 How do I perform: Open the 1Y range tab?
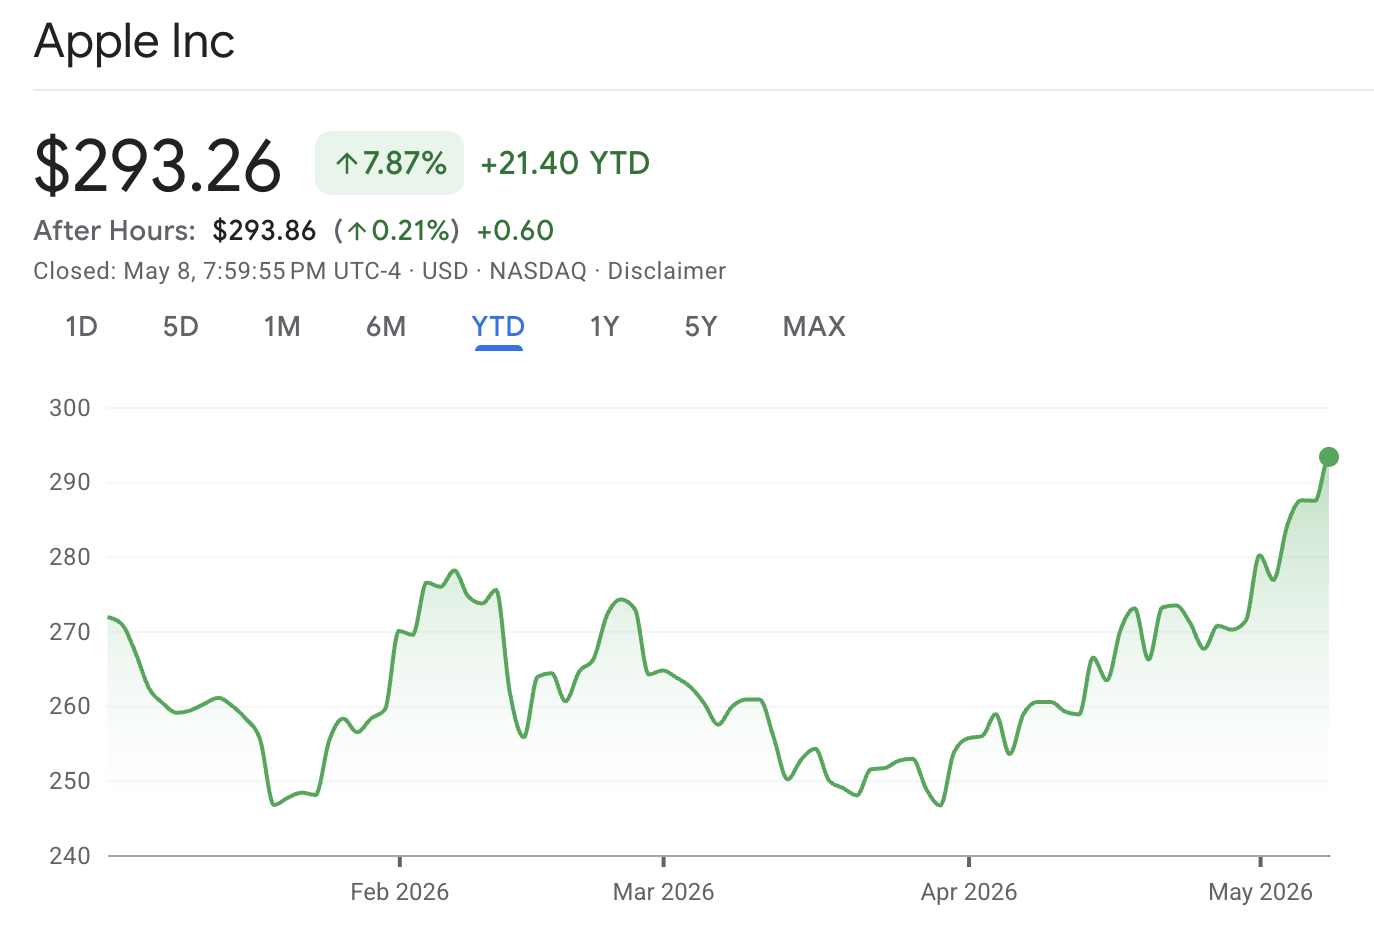click(604, 327)
